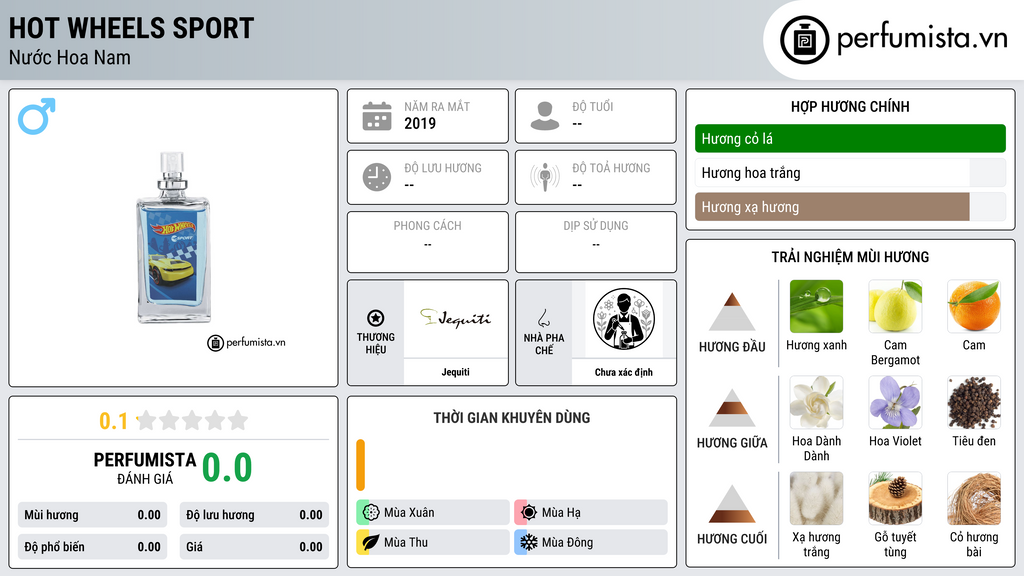Select the Gỗ tuyết tùng note image
1024x576 pixels.
click(895, 498)
